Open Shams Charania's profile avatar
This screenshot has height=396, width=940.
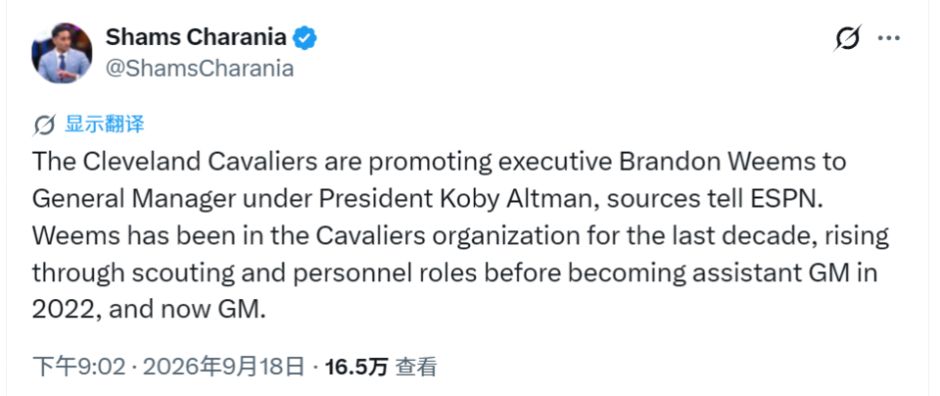(x=62, y=53)
